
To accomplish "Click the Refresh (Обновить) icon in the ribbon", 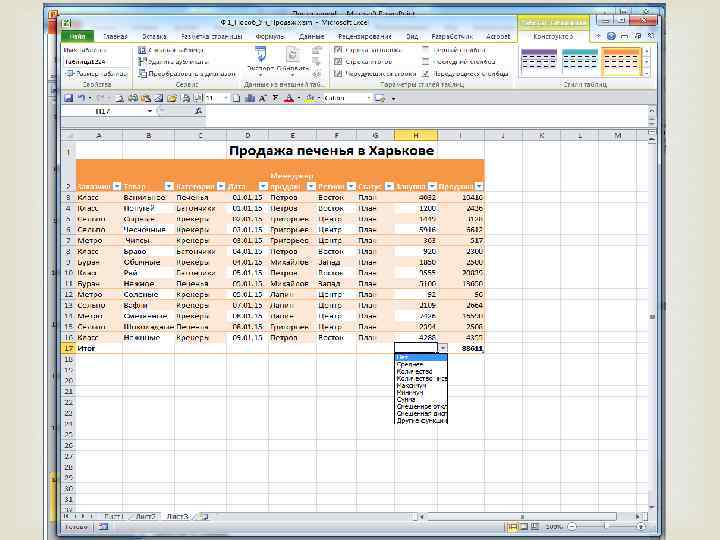I will 292,55.
